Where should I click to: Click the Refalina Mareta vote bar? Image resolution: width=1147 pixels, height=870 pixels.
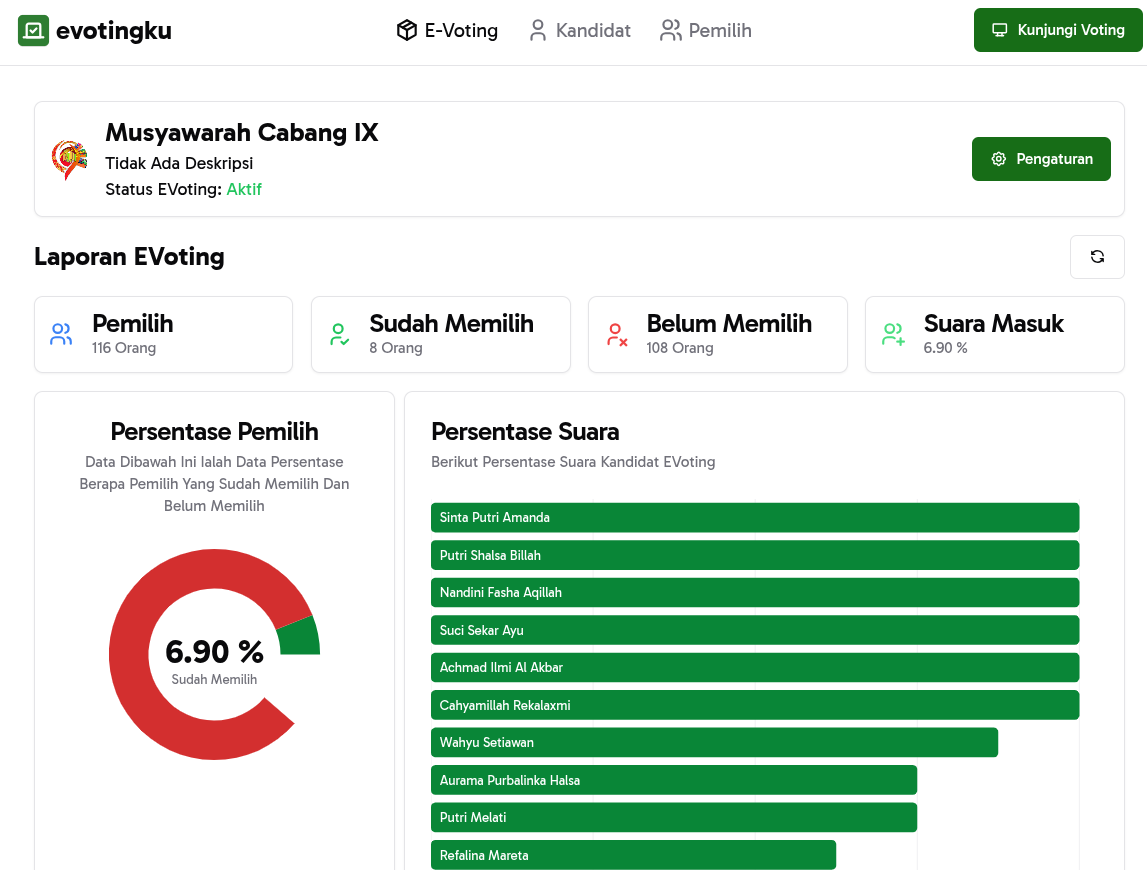pos(633,855)
